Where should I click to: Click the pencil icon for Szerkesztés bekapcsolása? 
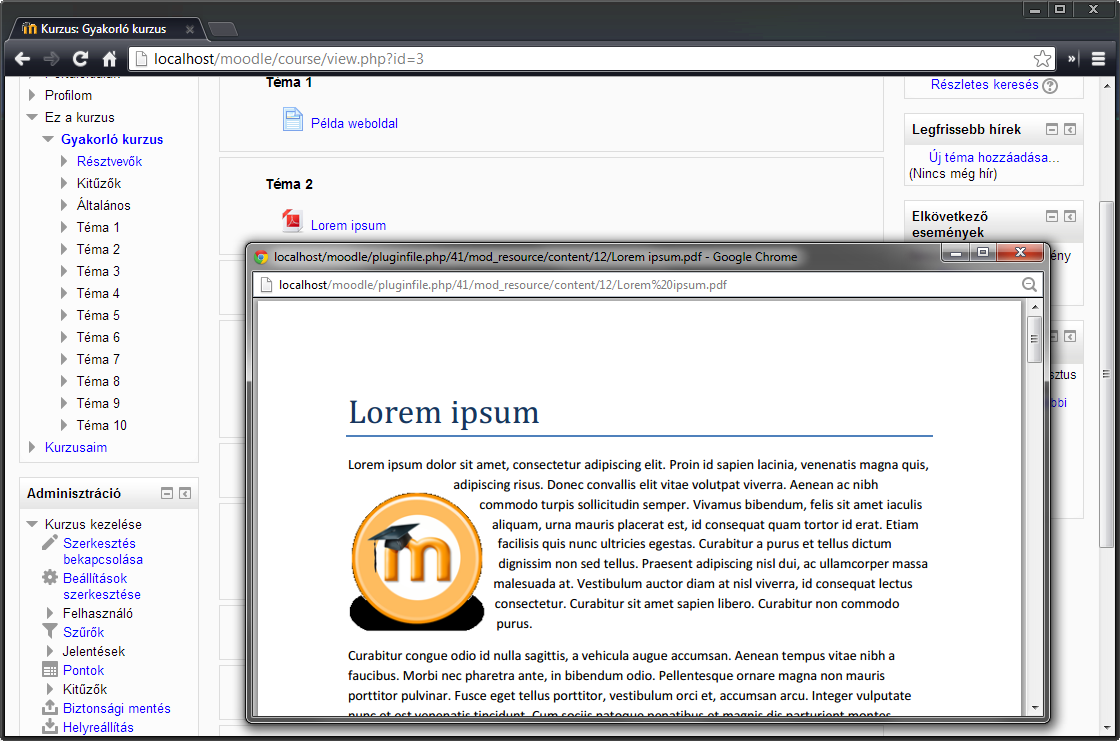pyautogui.click(x=49, y=542)
